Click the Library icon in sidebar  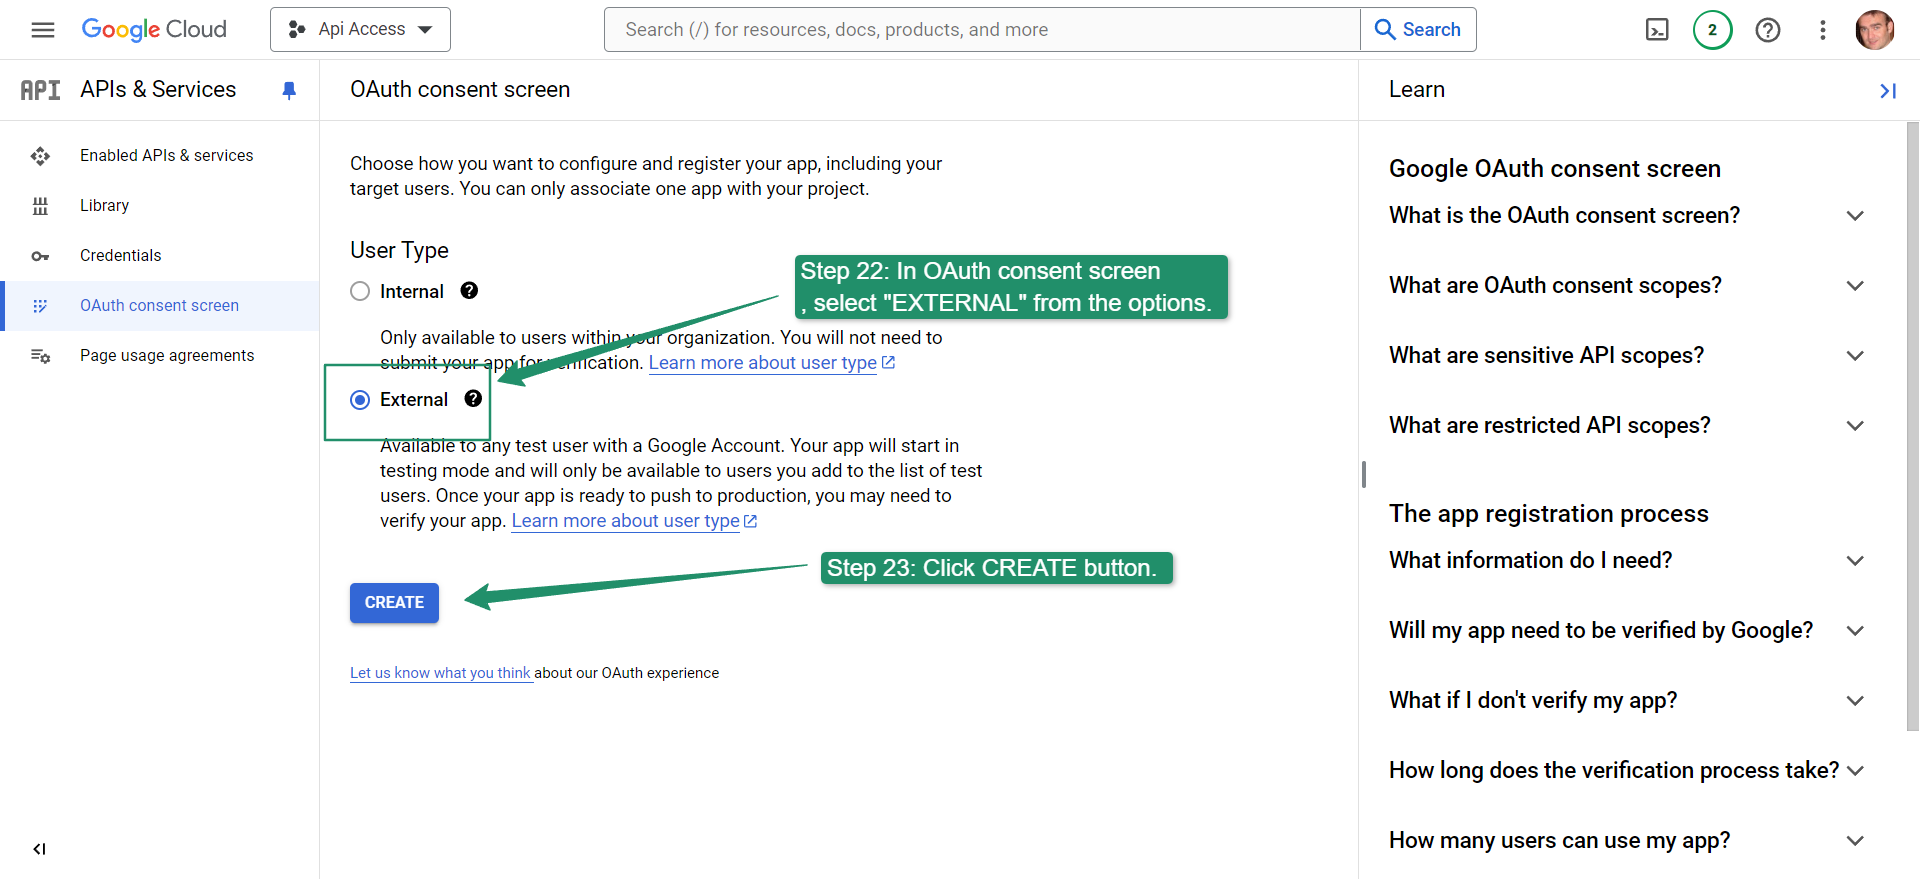tap(40, 206)
